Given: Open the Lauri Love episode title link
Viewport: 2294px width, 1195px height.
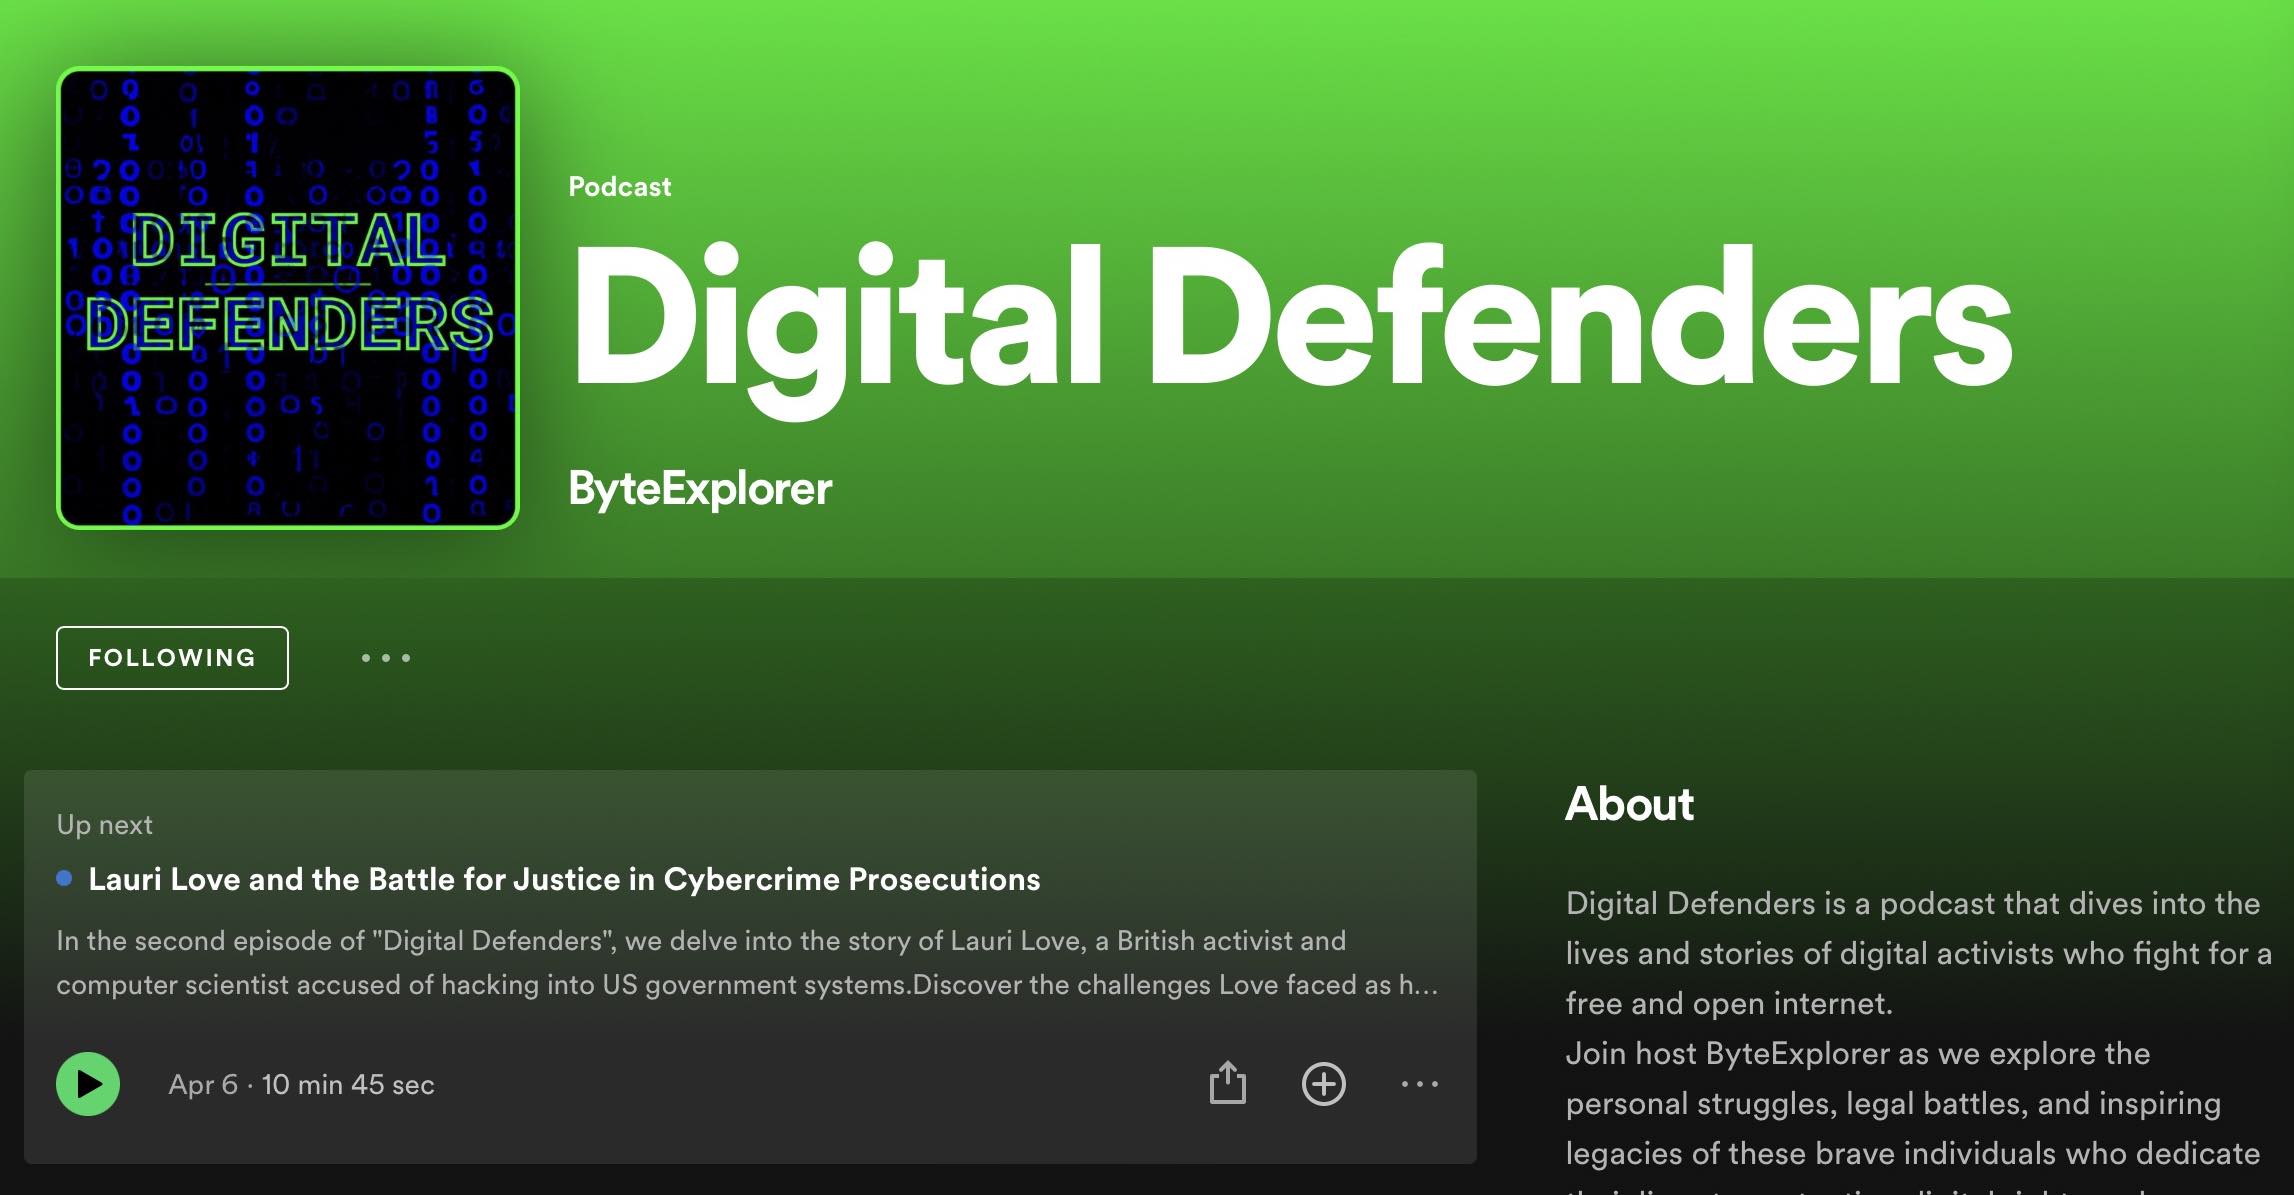Looking at the screenshot, I should click(x=564, y=879).
